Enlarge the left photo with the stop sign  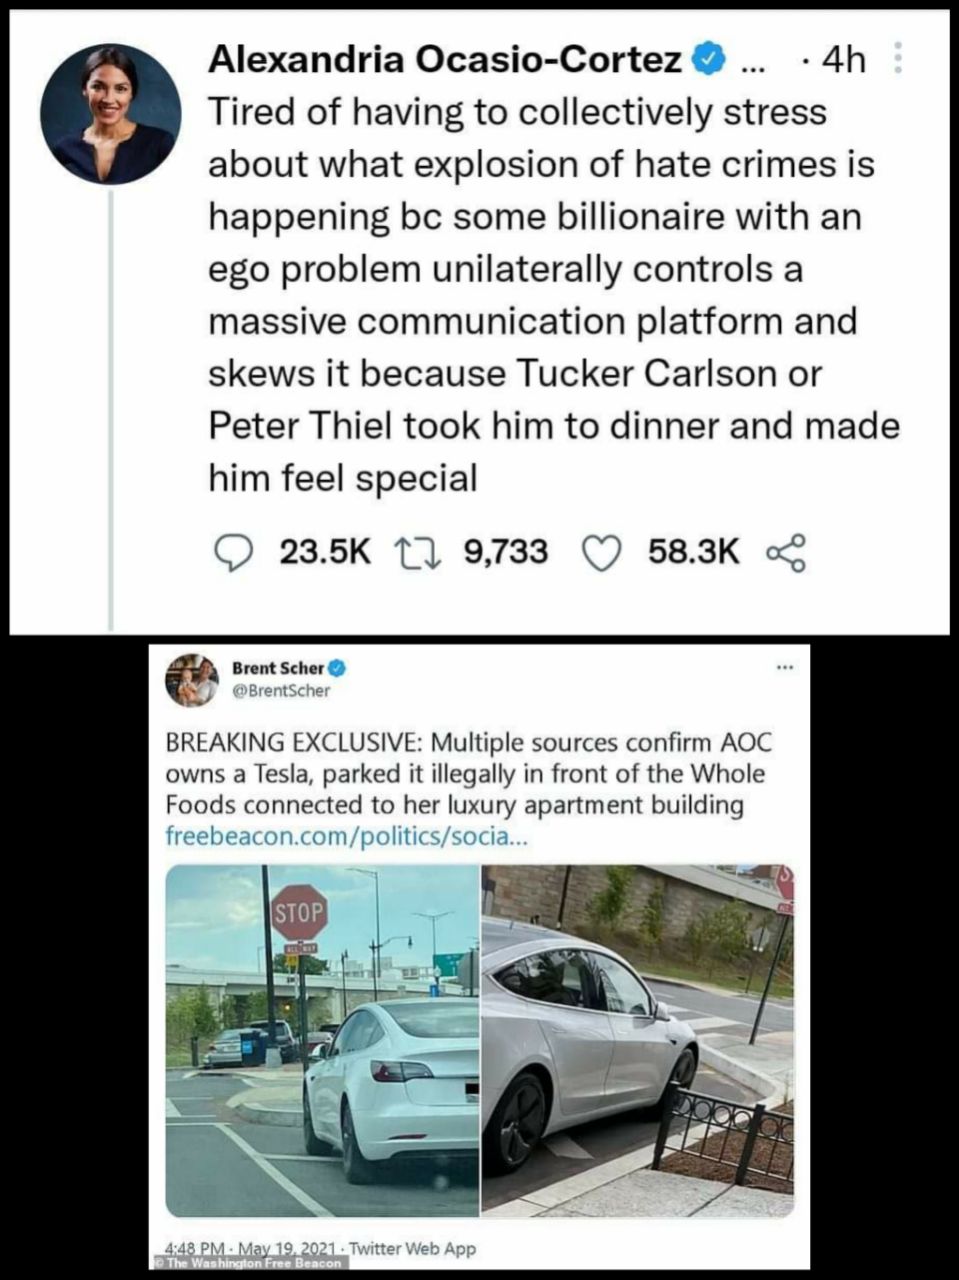pos(322,1040)
